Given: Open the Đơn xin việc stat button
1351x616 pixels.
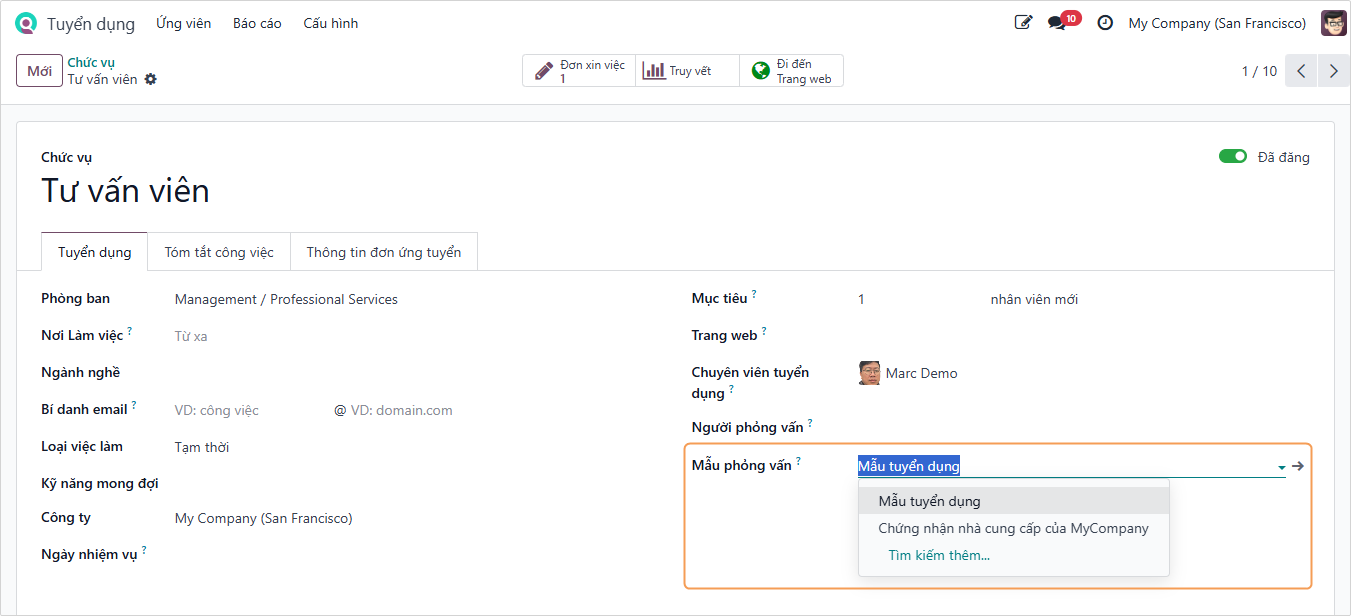Looking at the screenshot, I should [579, 71].
